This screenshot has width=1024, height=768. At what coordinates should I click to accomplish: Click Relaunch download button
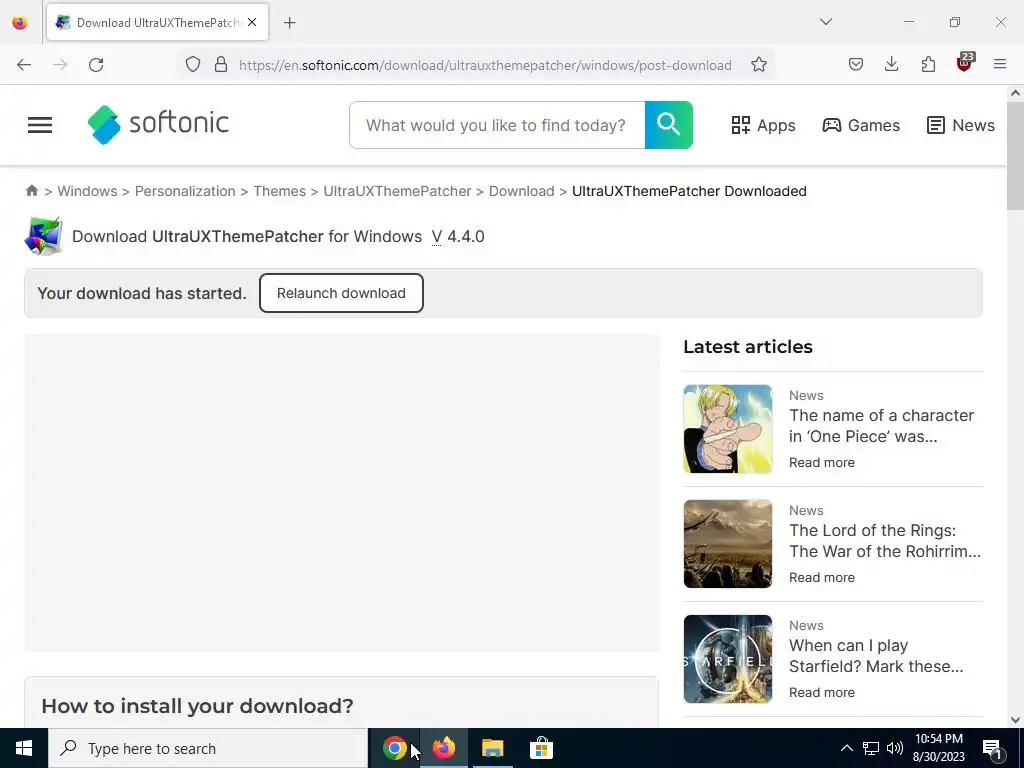tap(341, 293)
